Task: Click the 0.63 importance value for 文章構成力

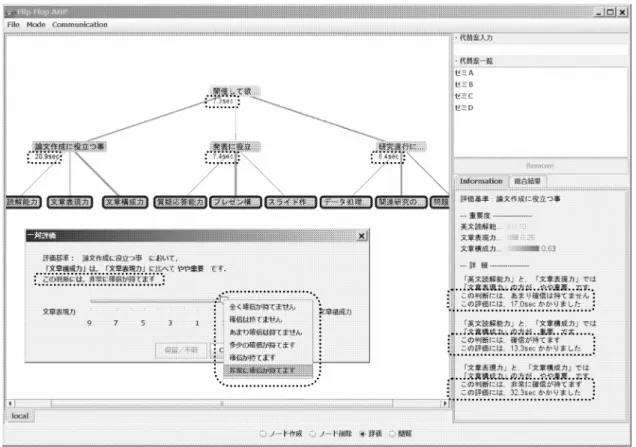Action: pos(549,249)
